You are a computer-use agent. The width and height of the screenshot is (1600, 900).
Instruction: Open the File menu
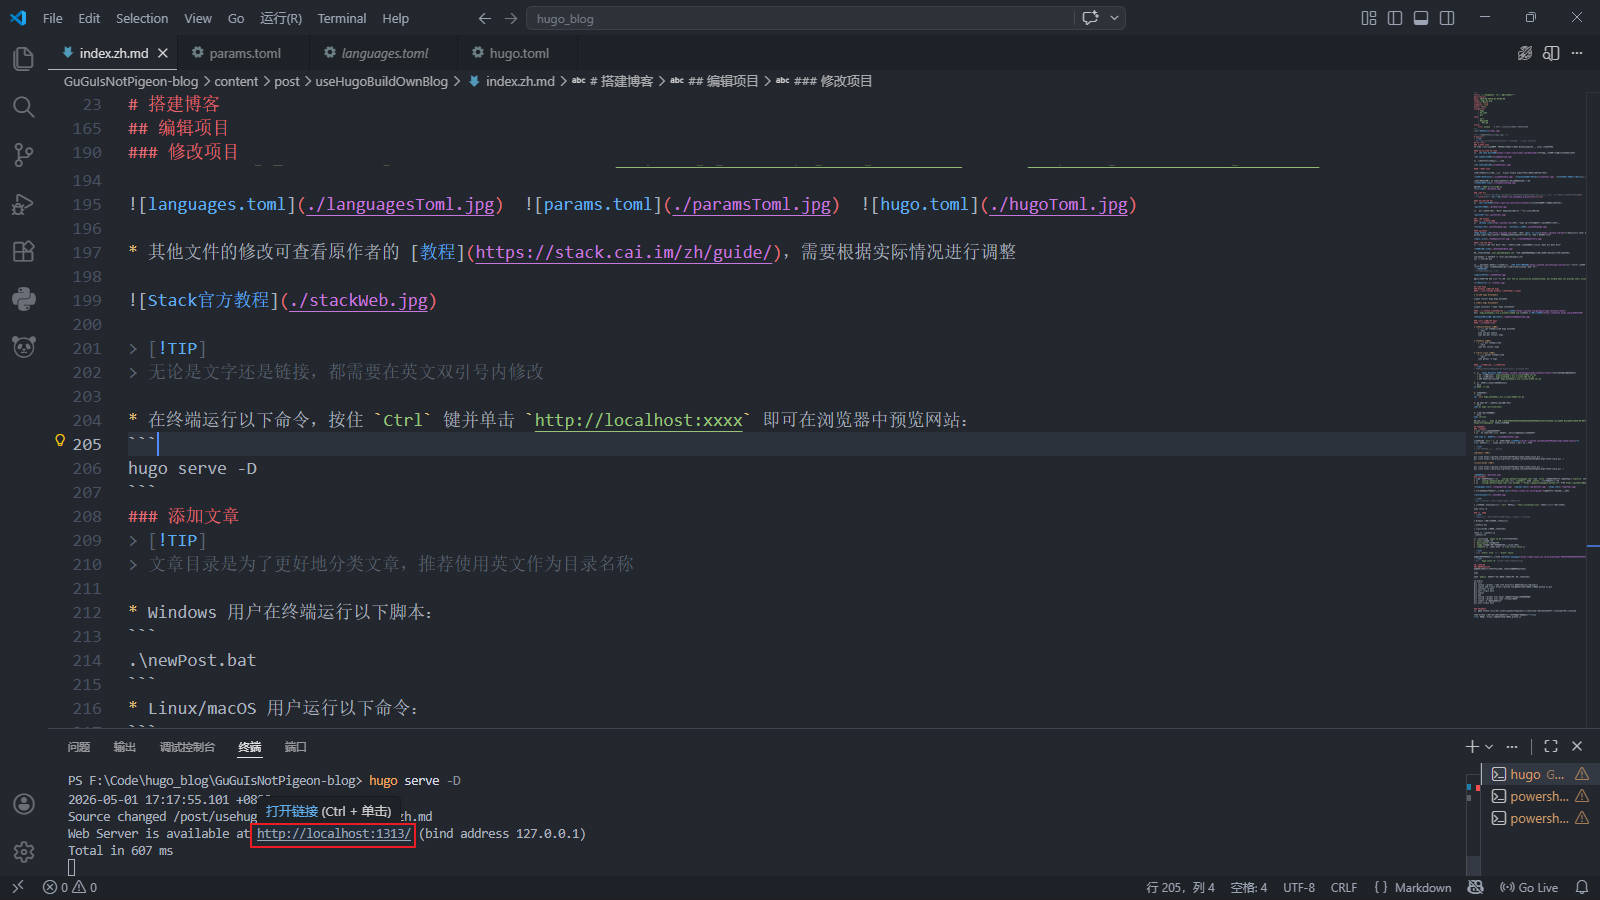coord(53,18)
